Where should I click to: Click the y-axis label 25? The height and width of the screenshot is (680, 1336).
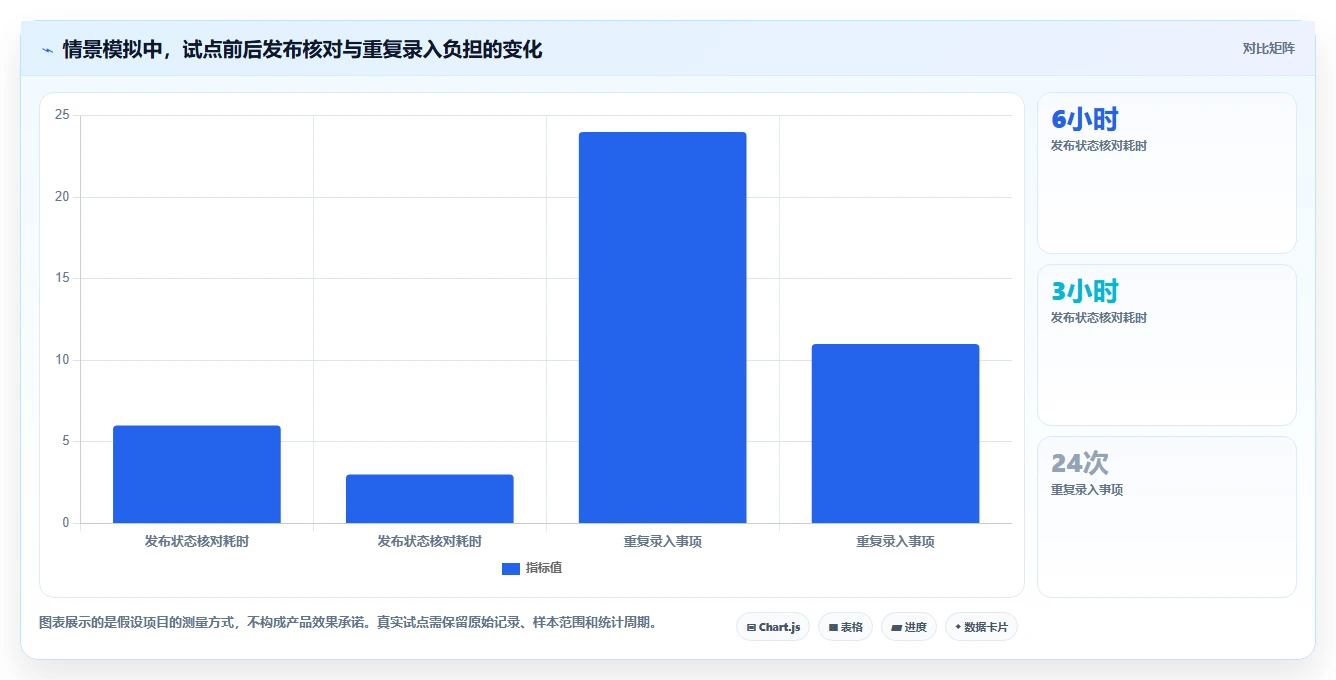click(x=62, y=115)
